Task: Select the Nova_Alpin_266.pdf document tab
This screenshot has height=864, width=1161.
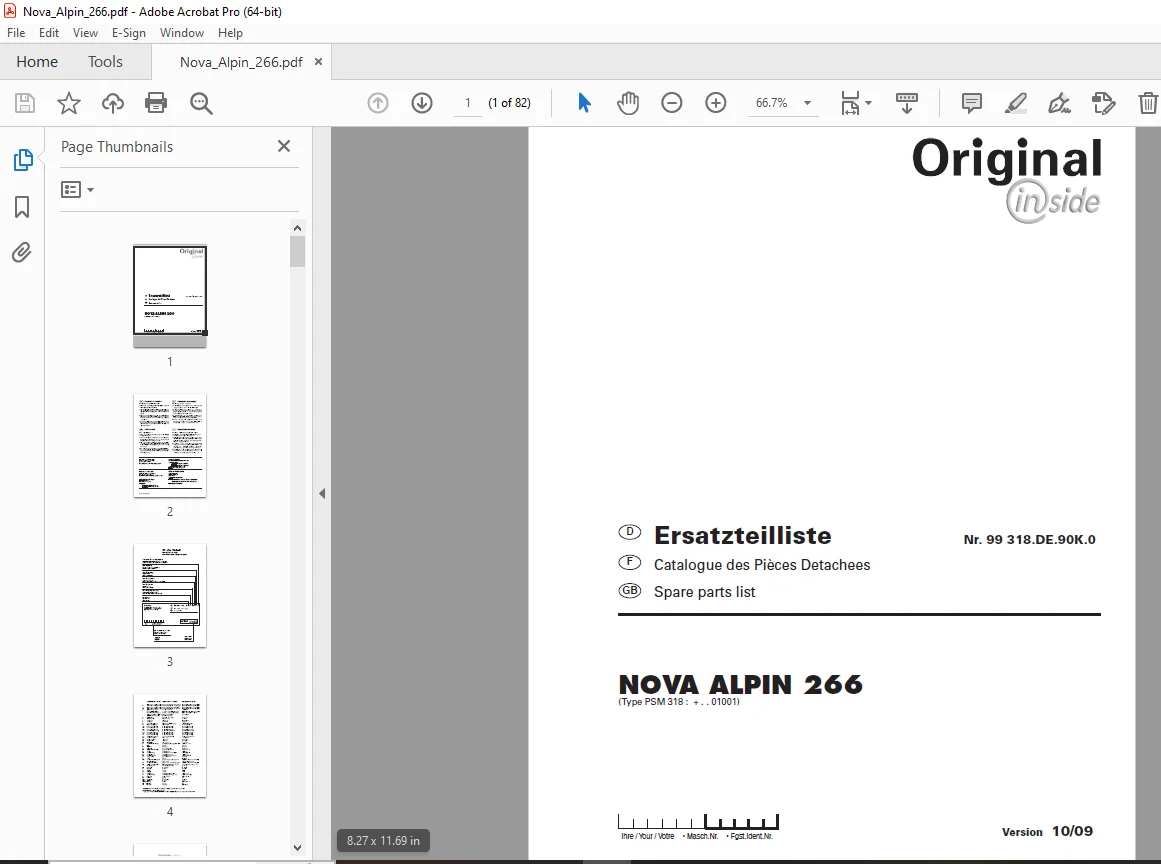Action: click(241, 62)
